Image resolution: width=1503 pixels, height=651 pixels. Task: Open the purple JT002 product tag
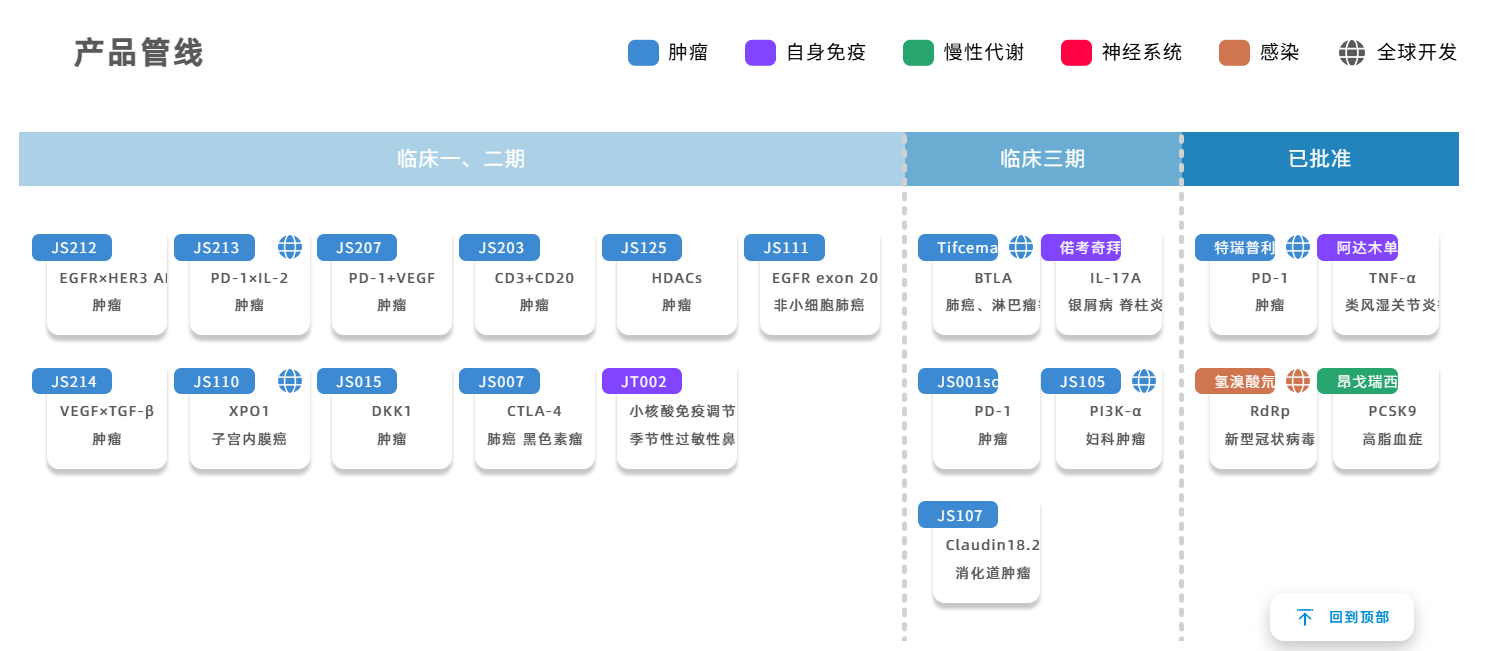pos(642,381)
